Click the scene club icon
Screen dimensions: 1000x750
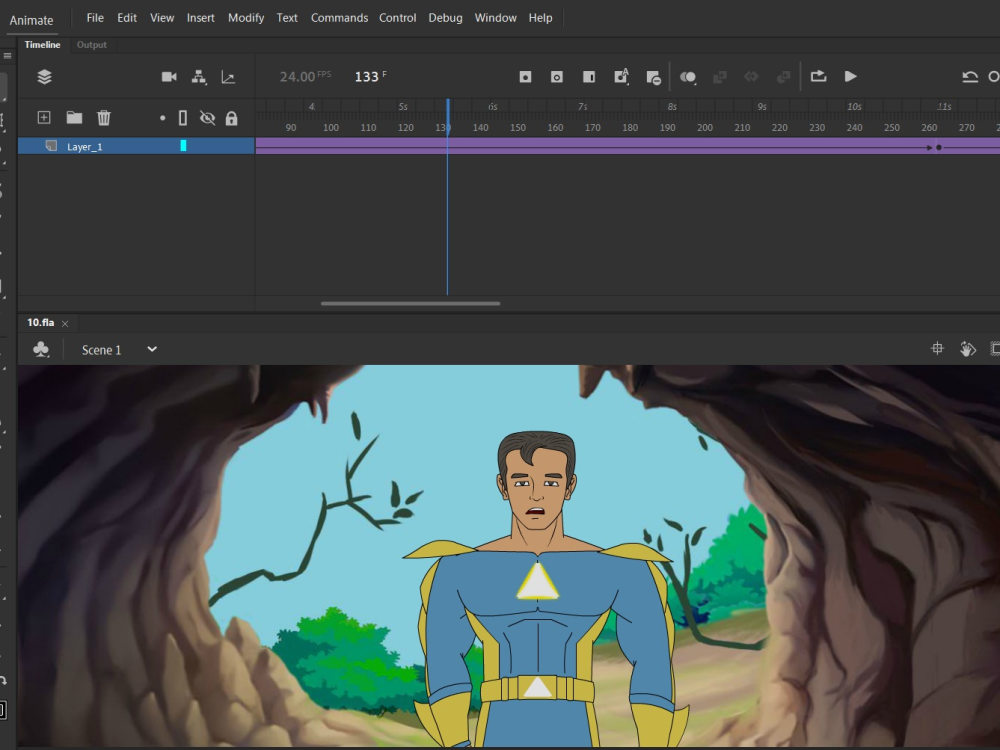[41, 349]
